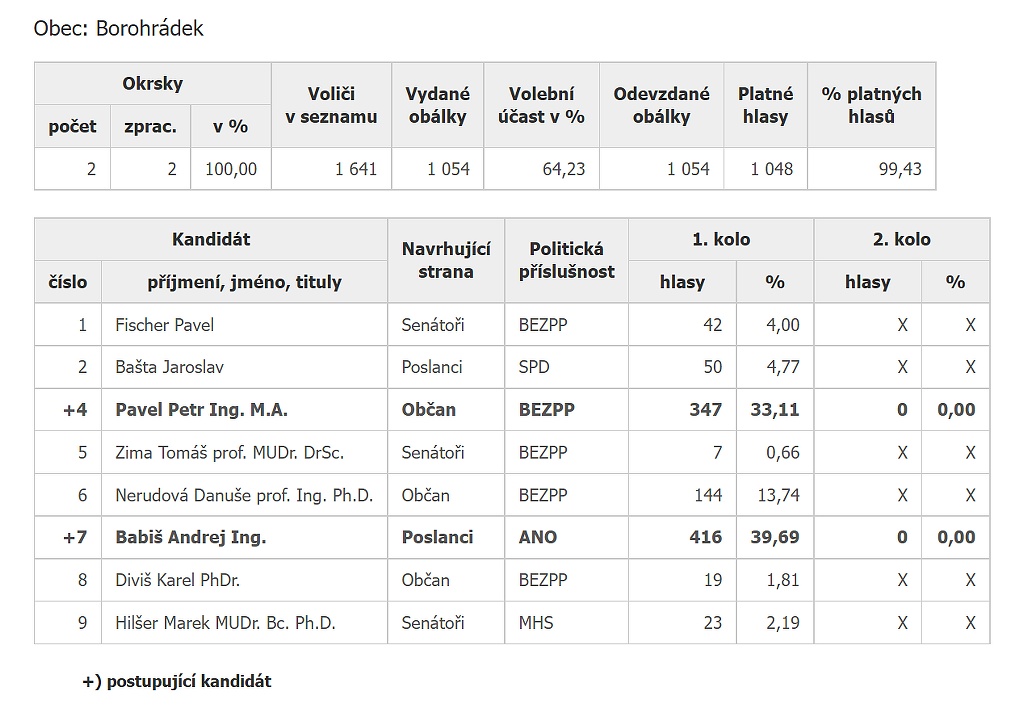This screenshot has height=713, width=1024.
Task: Click the Kandidát column header
Action: point(211,239)
